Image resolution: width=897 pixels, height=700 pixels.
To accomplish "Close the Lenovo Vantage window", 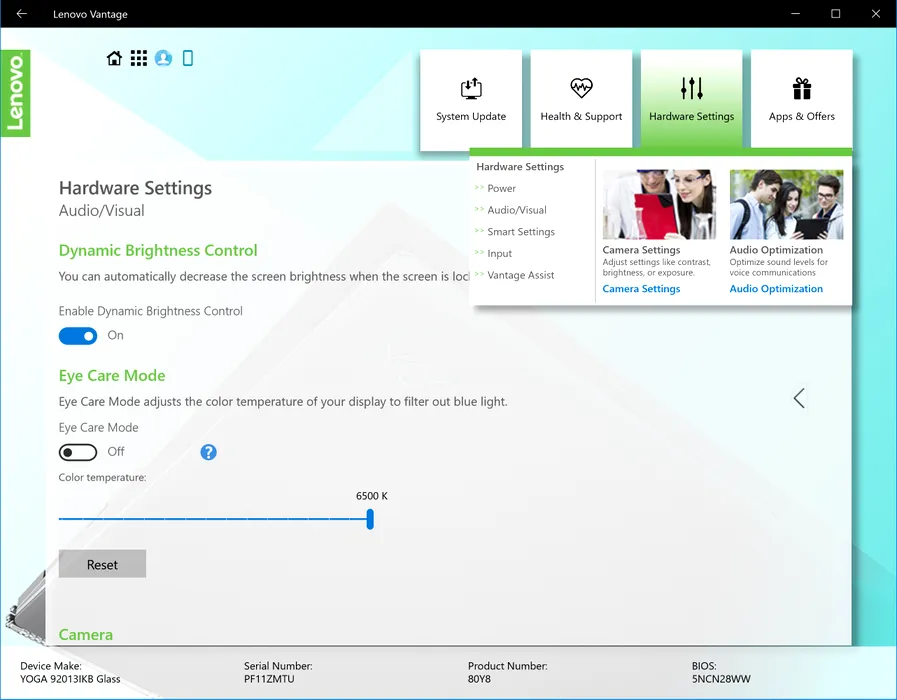I will [x=876, y=14].
